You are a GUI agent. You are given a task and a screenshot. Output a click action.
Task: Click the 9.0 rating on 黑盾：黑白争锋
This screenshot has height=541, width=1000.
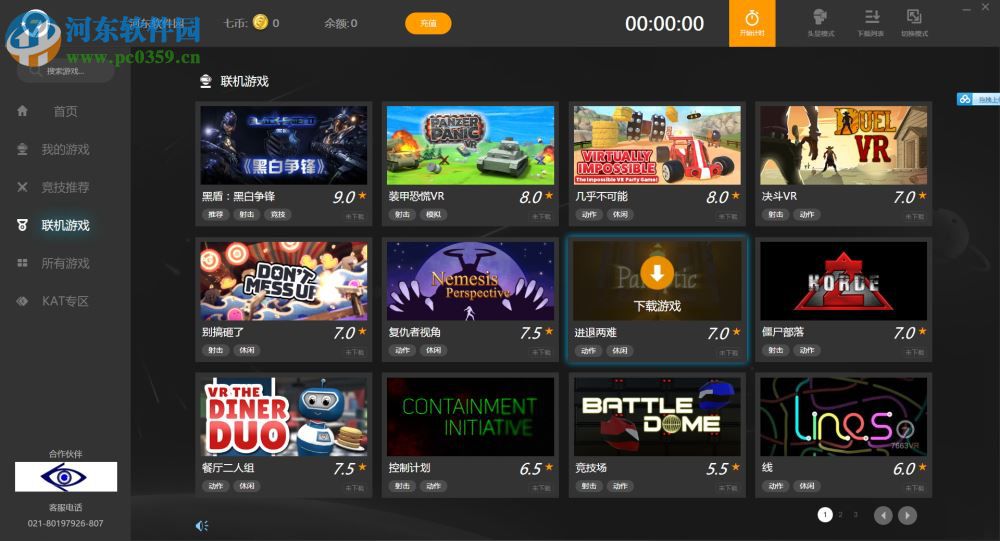pyautogui.click(x=344, y=197)
